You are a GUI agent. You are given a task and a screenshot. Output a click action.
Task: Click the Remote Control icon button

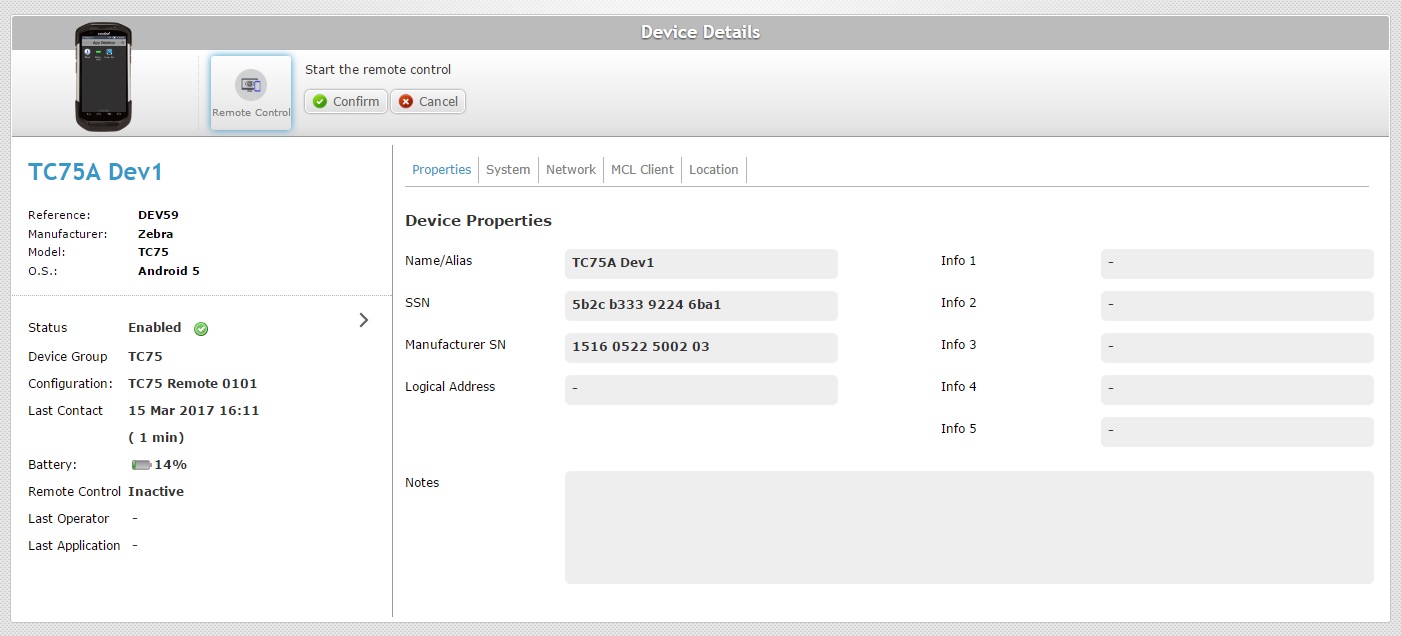click(251, 93)
